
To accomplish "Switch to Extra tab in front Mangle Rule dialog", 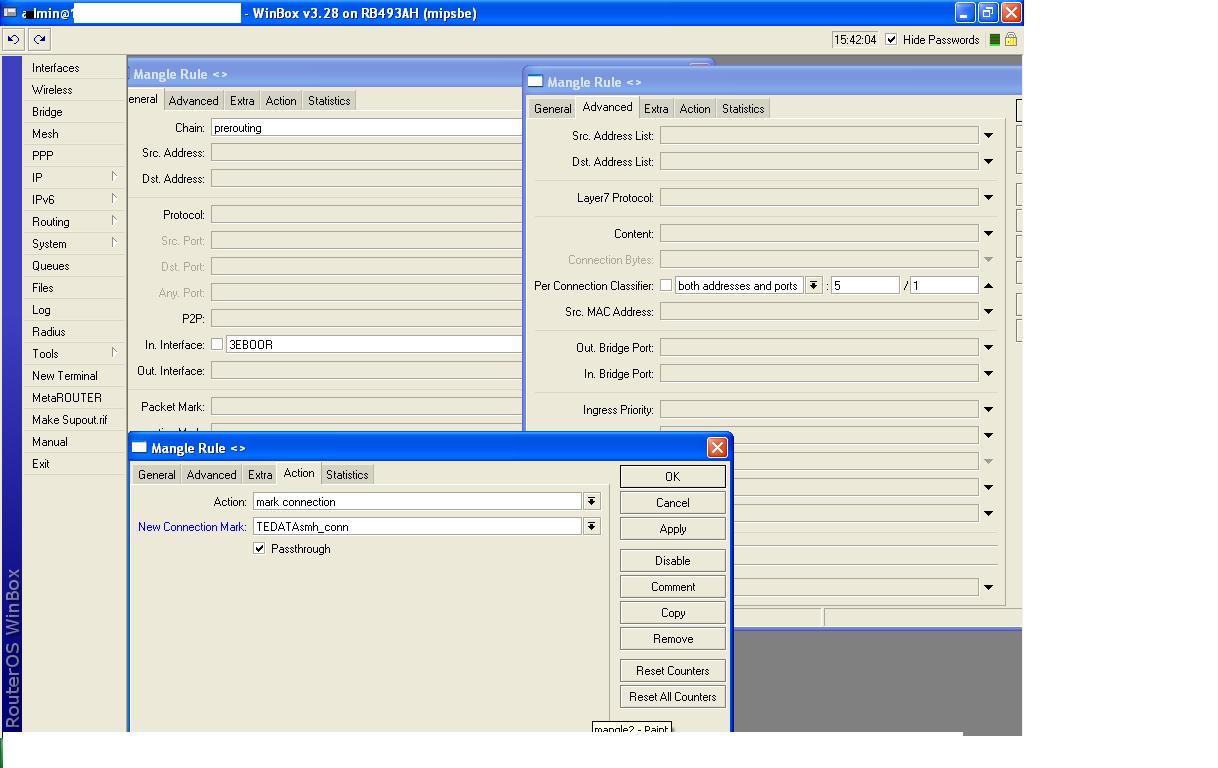I will (x=260, y=475).
